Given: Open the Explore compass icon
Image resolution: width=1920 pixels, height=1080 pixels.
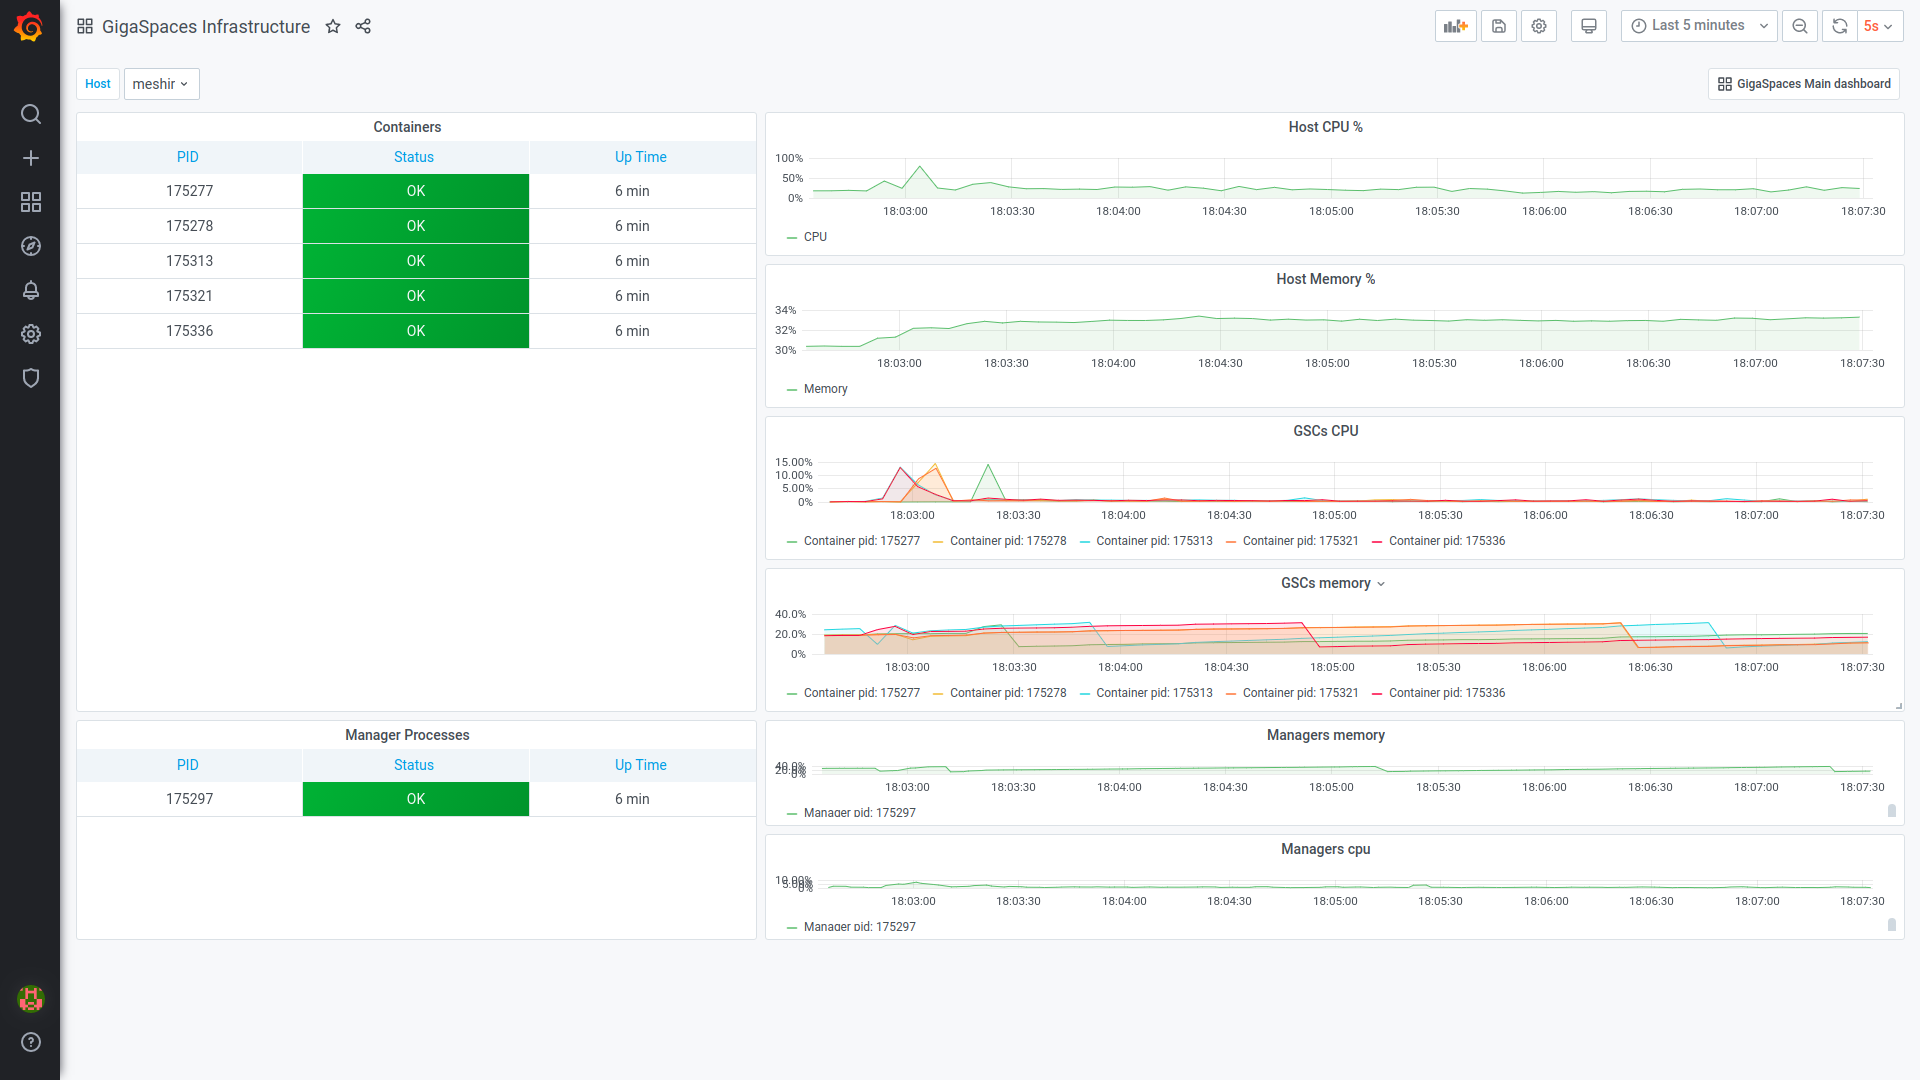Looking at the screenshot, I should [x=31, y=246].
